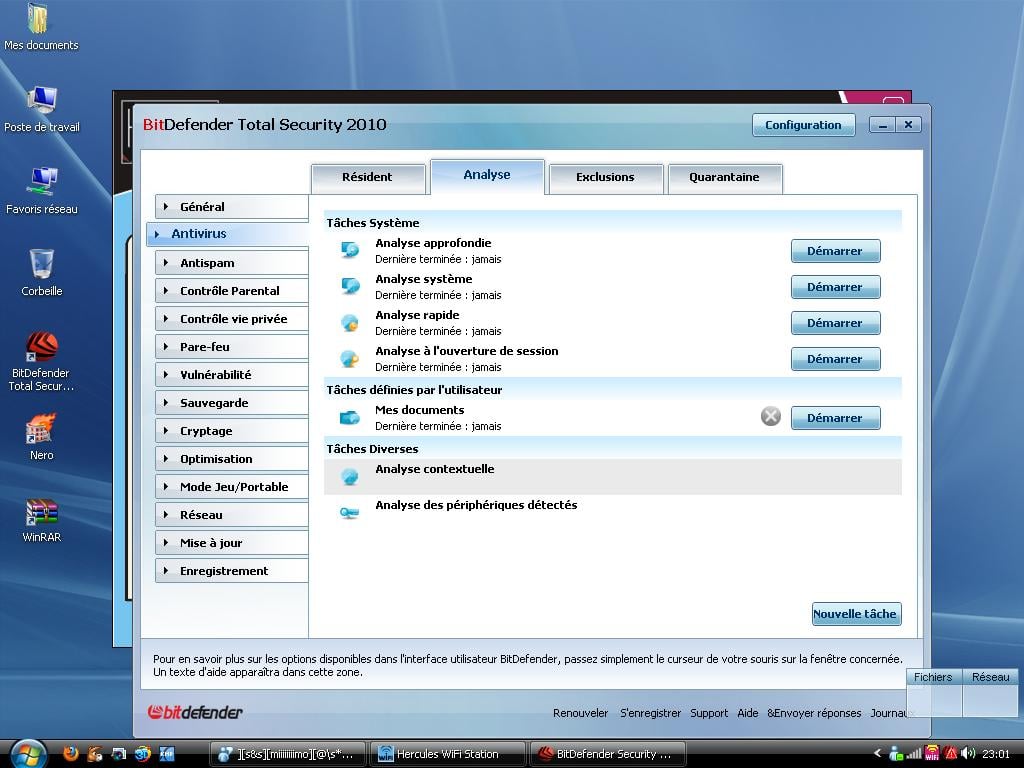Click the taskbar clock showing 23:01
The width and height of the screenshot is (1024, 768).
996,754
